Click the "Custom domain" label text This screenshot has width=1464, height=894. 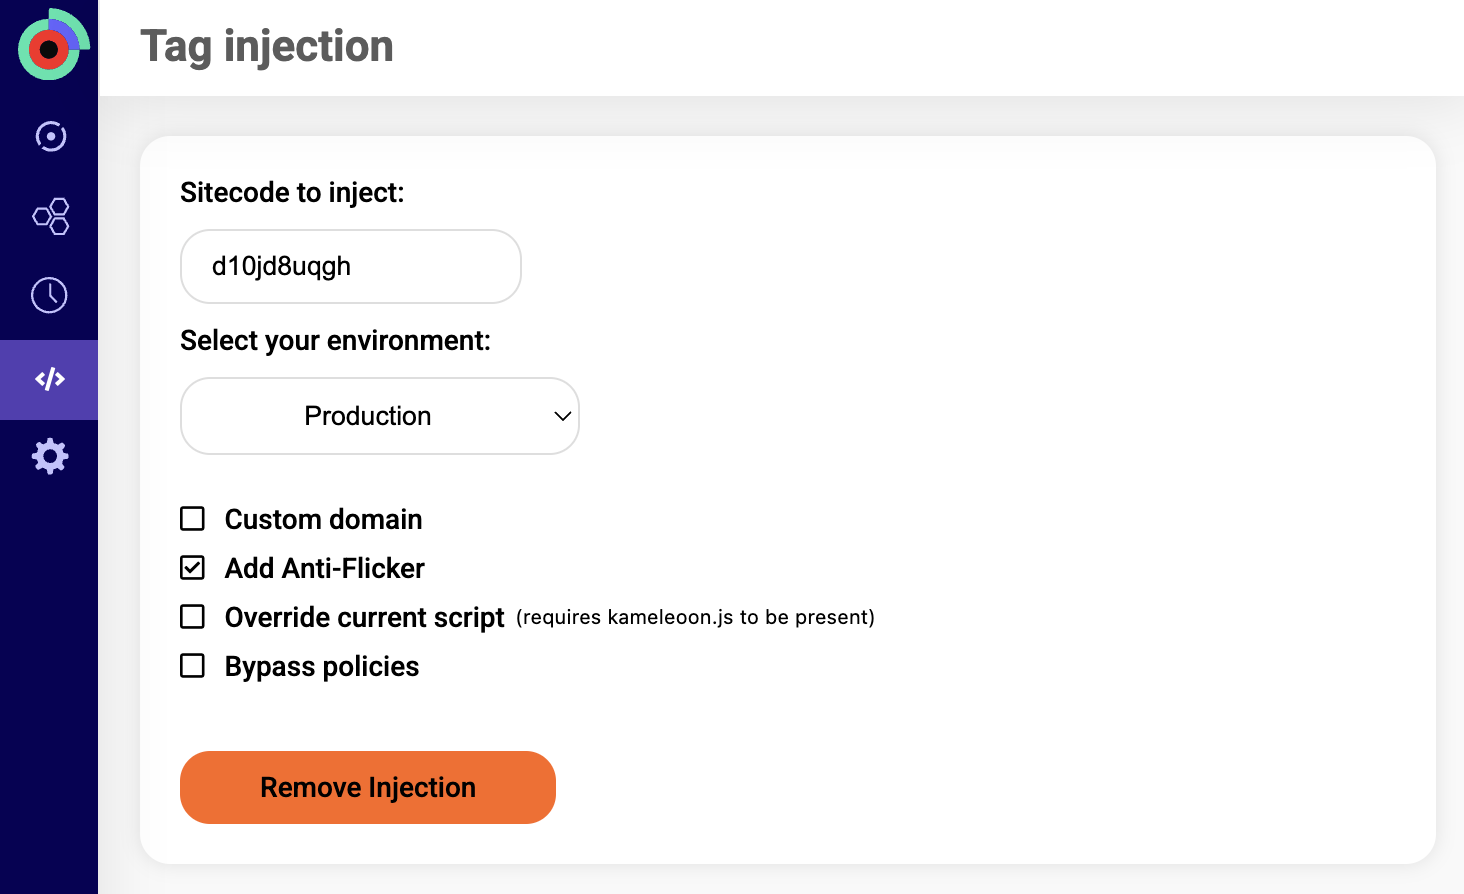[x=323, y=519]
